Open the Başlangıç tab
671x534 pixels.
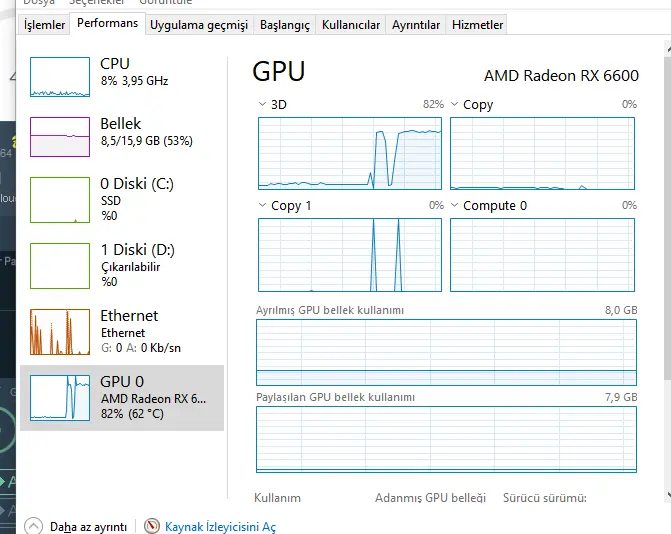point(285,25)
